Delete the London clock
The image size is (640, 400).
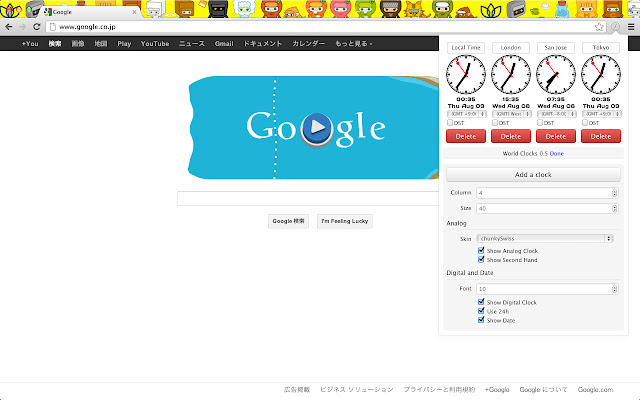tap(511, 136)
